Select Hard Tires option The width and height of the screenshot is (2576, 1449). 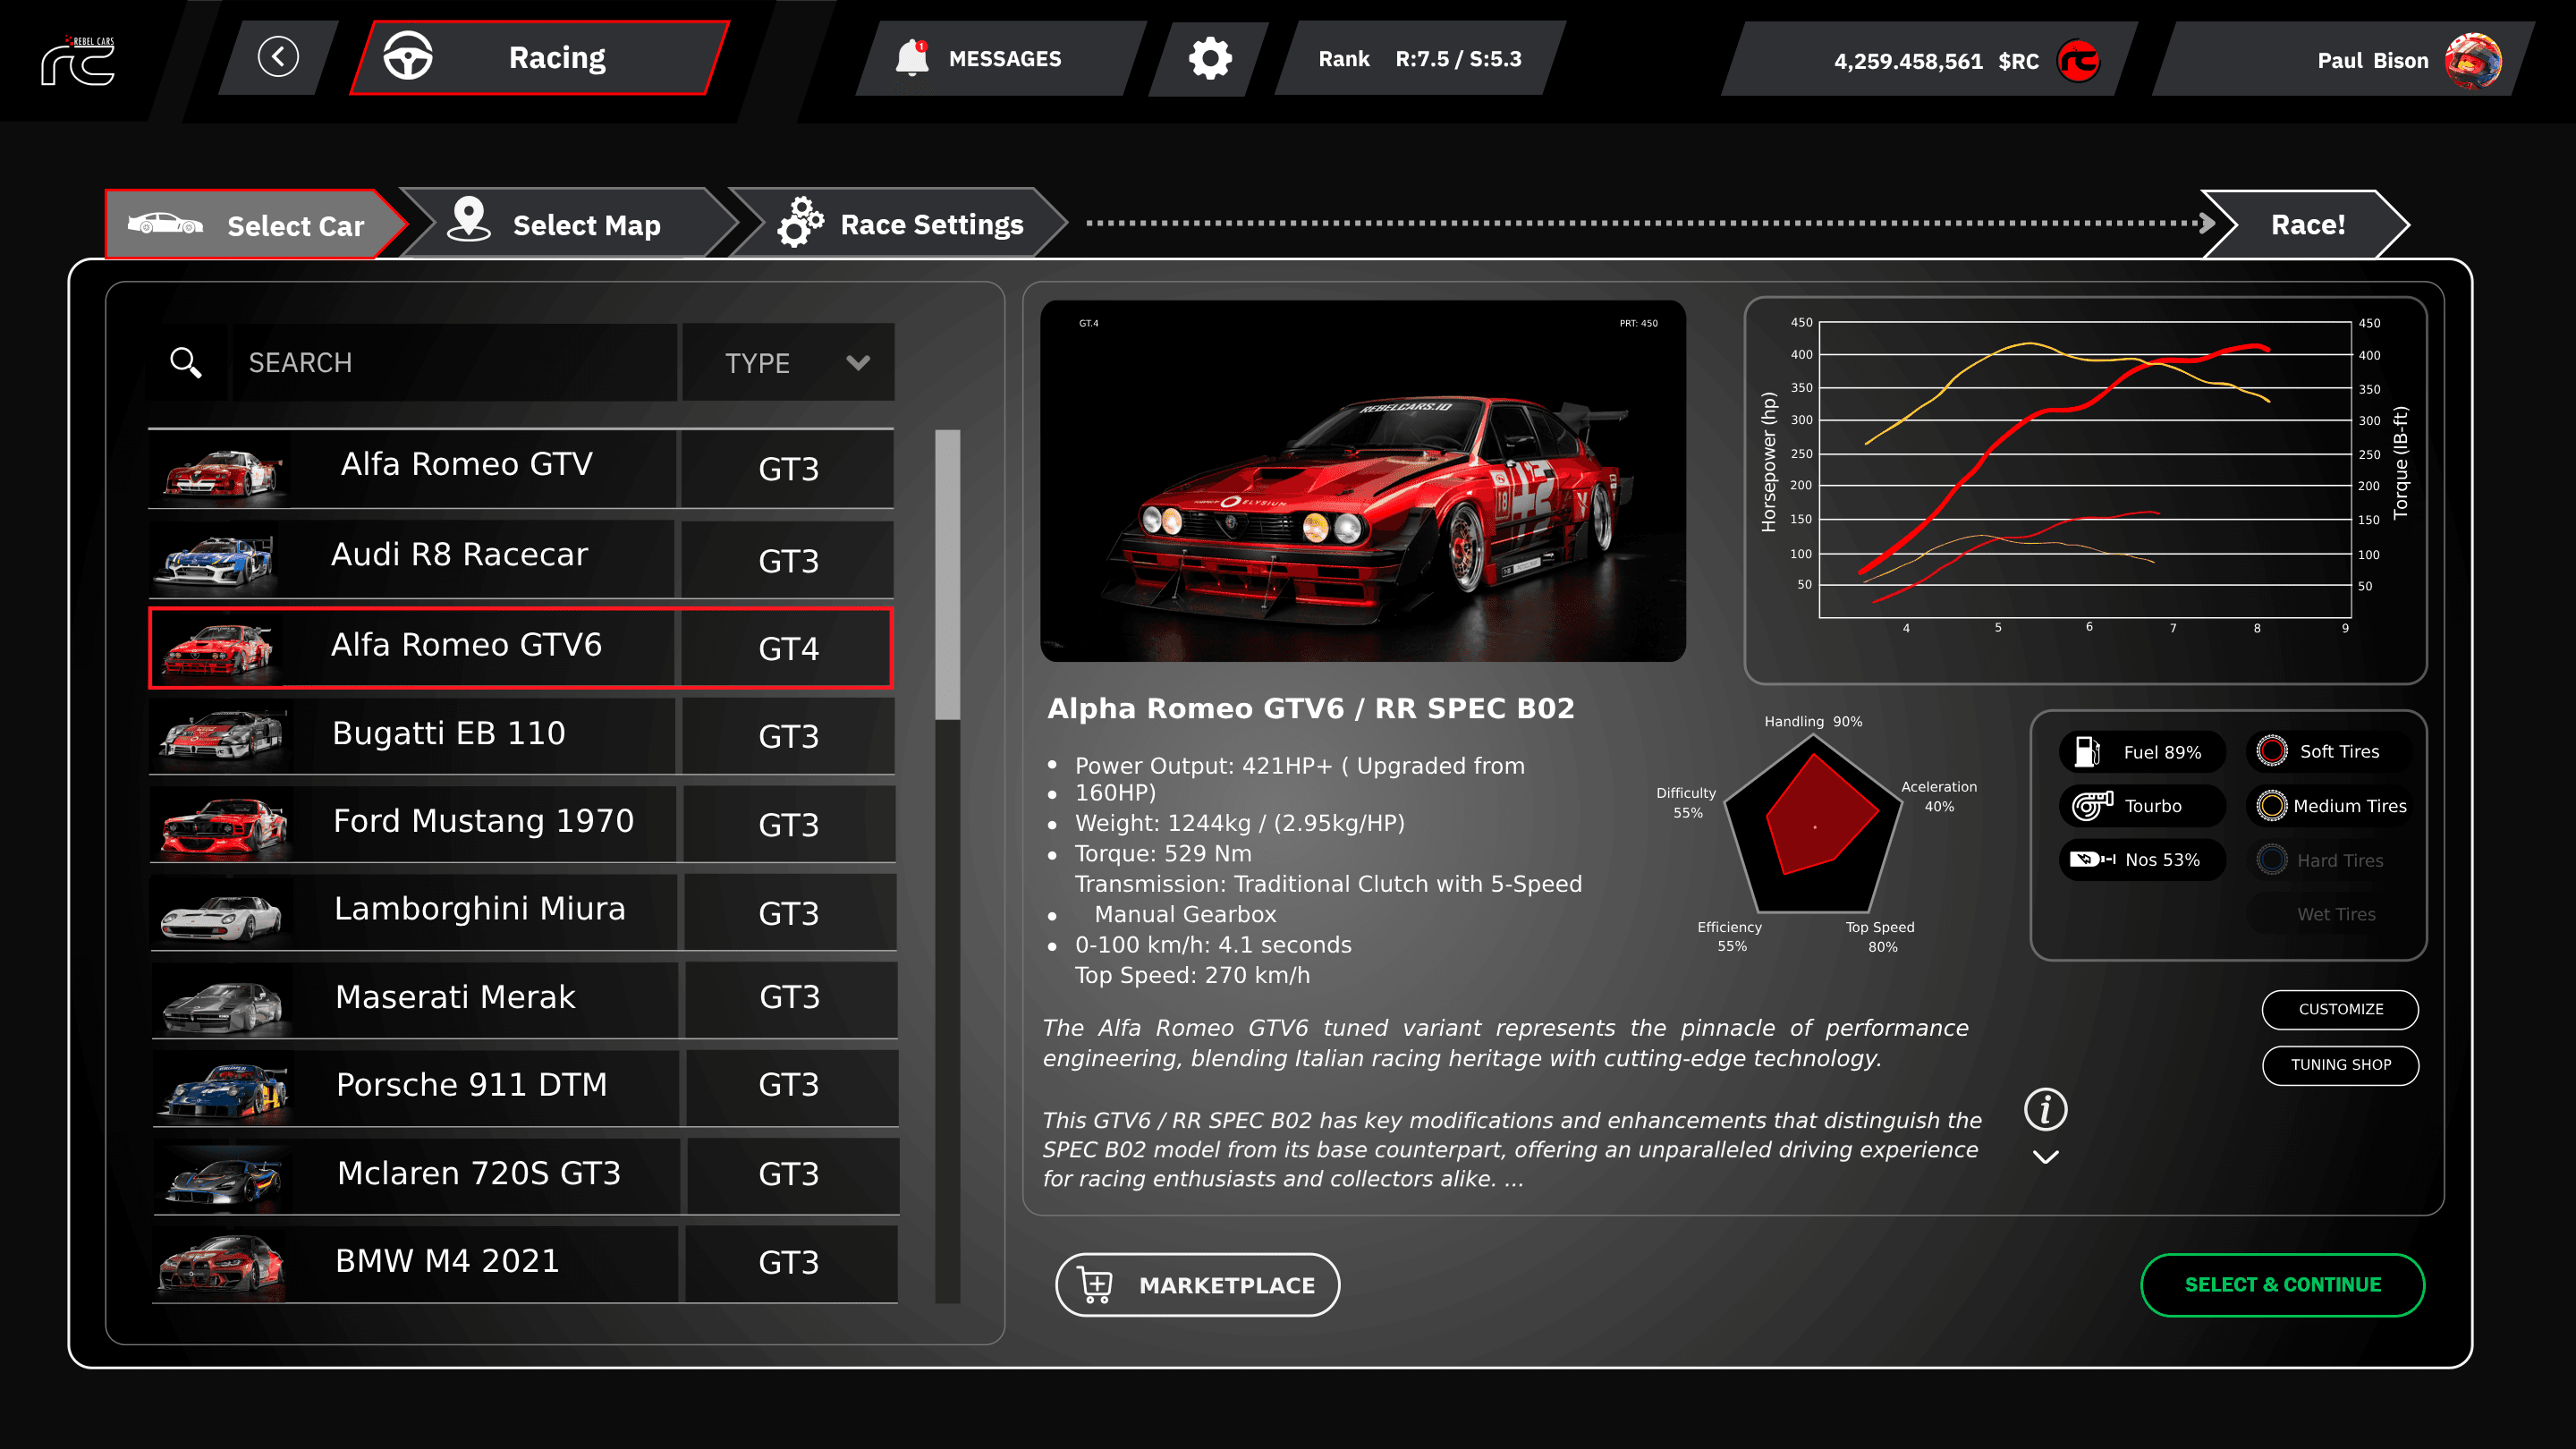click(x=2328, y=860)
